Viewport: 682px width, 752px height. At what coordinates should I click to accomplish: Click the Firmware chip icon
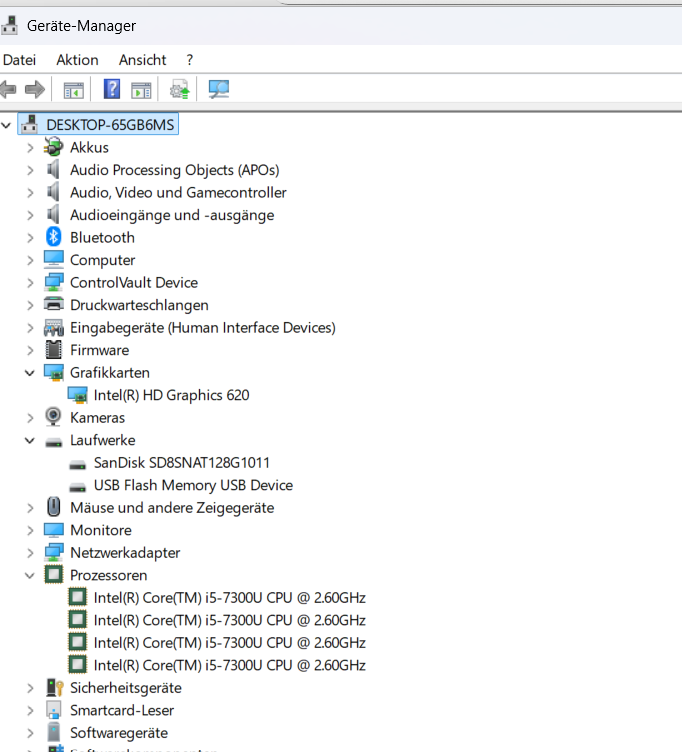[54, 350]
